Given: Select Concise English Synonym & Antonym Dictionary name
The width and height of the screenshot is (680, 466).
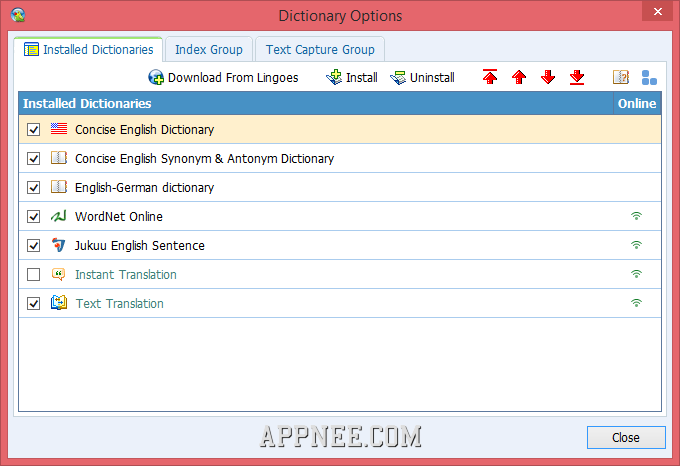Looking at the screenshot, I should (204, 159).
